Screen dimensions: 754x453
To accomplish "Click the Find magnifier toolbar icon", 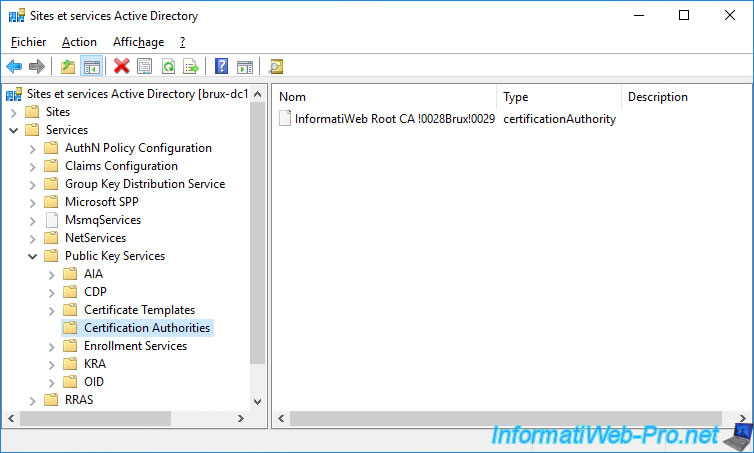I will point(276,67).
